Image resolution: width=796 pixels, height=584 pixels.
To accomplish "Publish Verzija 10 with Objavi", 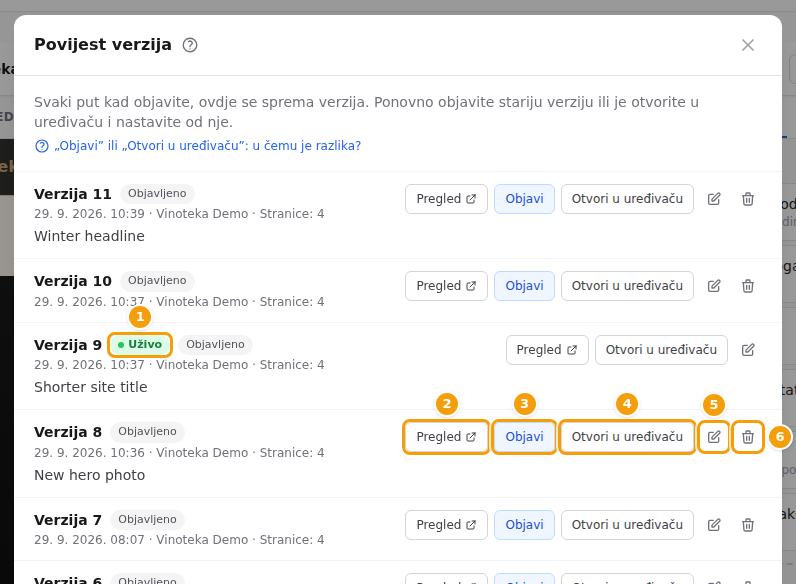I will [x=524, y=286].
